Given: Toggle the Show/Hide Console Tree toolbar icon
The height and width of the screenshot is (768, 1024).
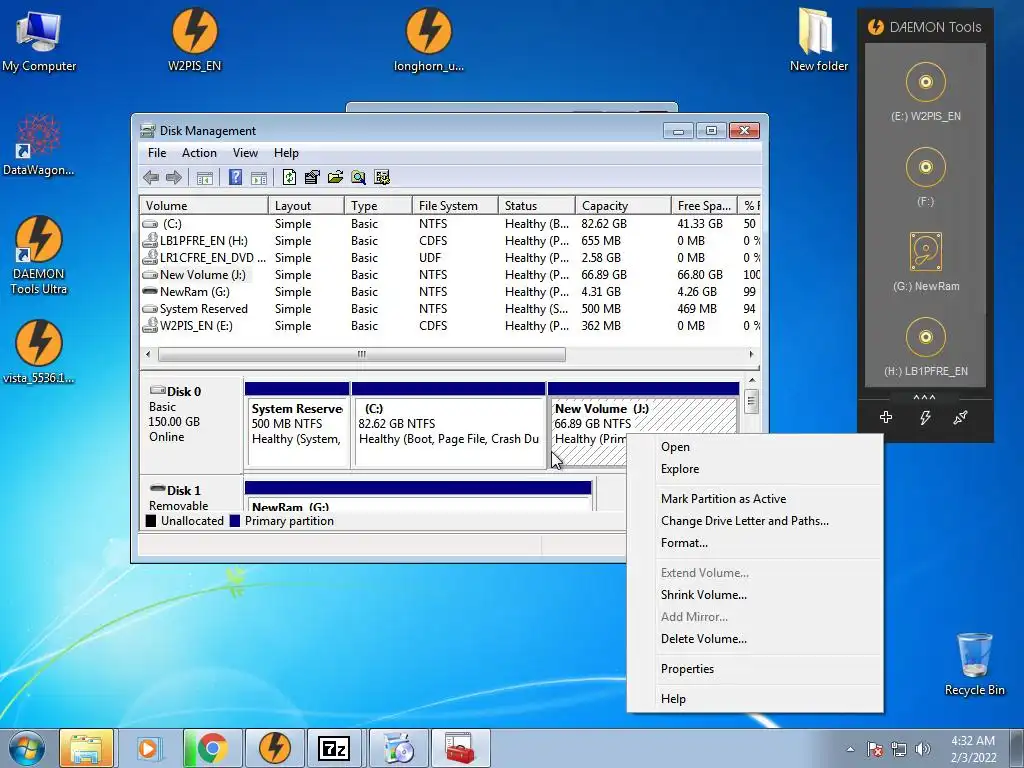Looking at the screenshot, I should click(204, 177).
